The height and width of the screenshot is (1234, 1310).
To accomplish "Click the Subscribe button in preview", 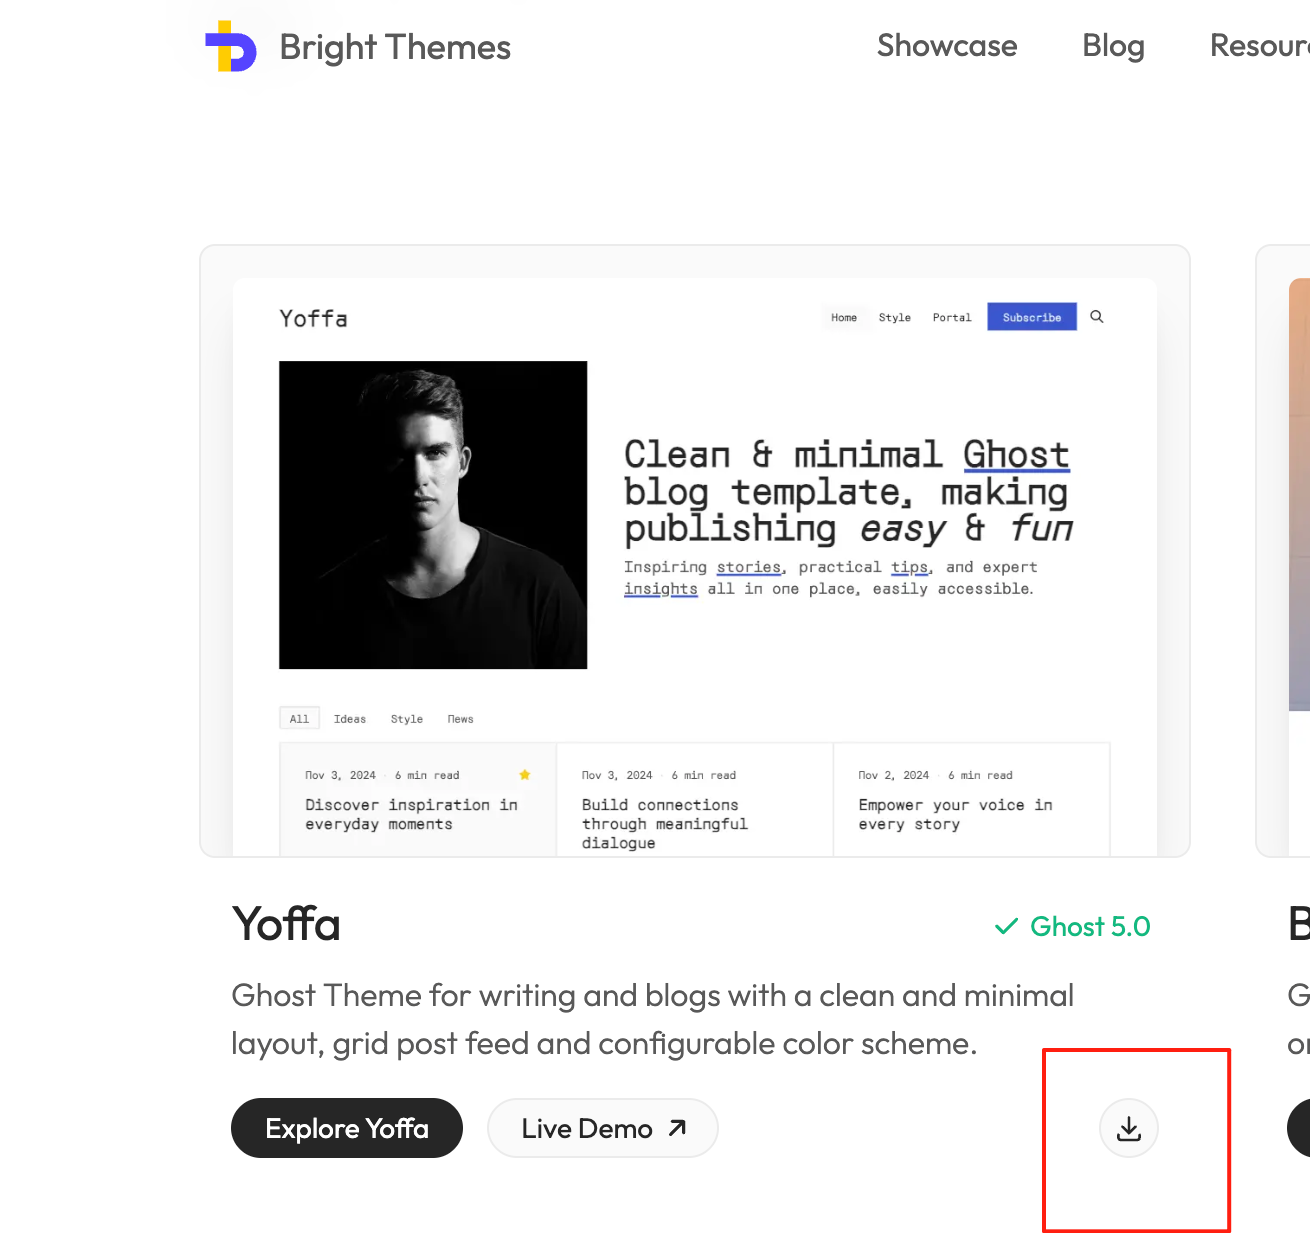I will (x=1032, y=317).
